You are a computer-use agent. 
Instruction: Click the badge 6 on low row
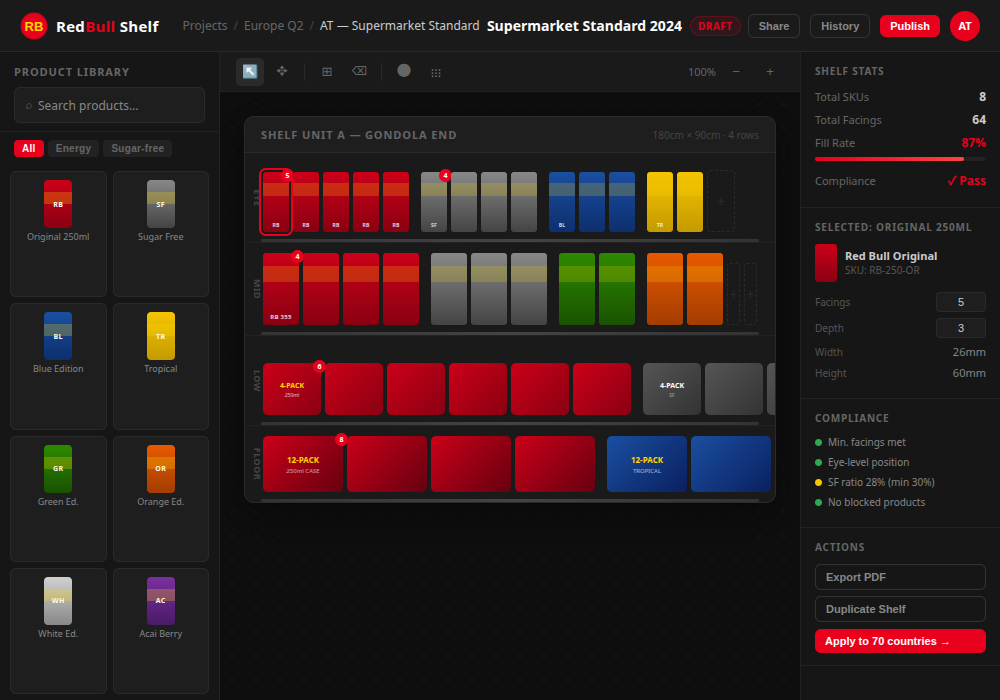(320, 367)
